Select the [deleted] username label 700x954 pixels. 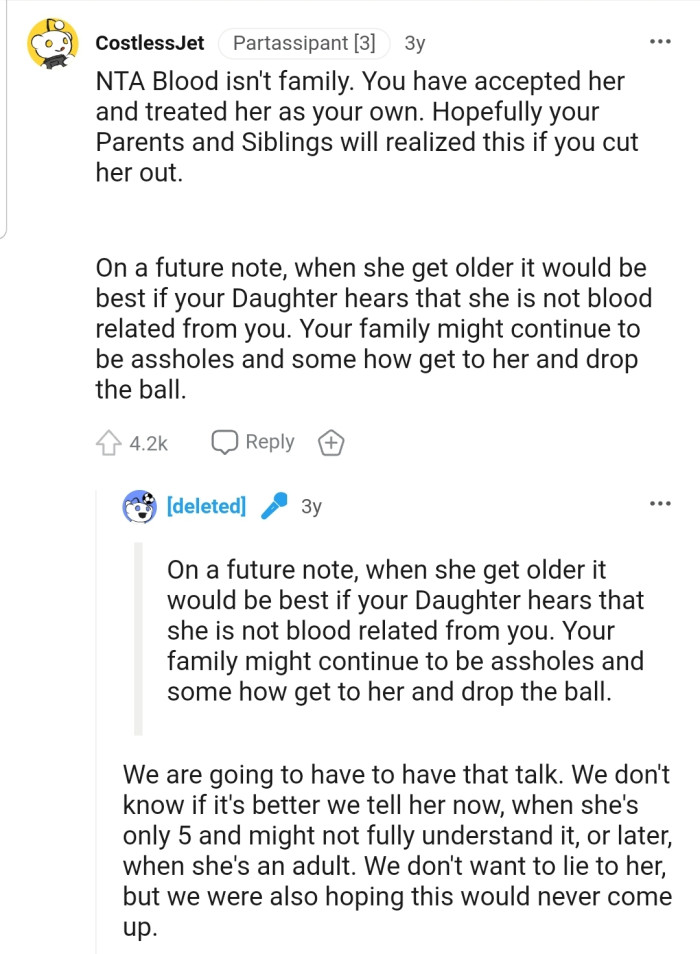pos(207,506)
